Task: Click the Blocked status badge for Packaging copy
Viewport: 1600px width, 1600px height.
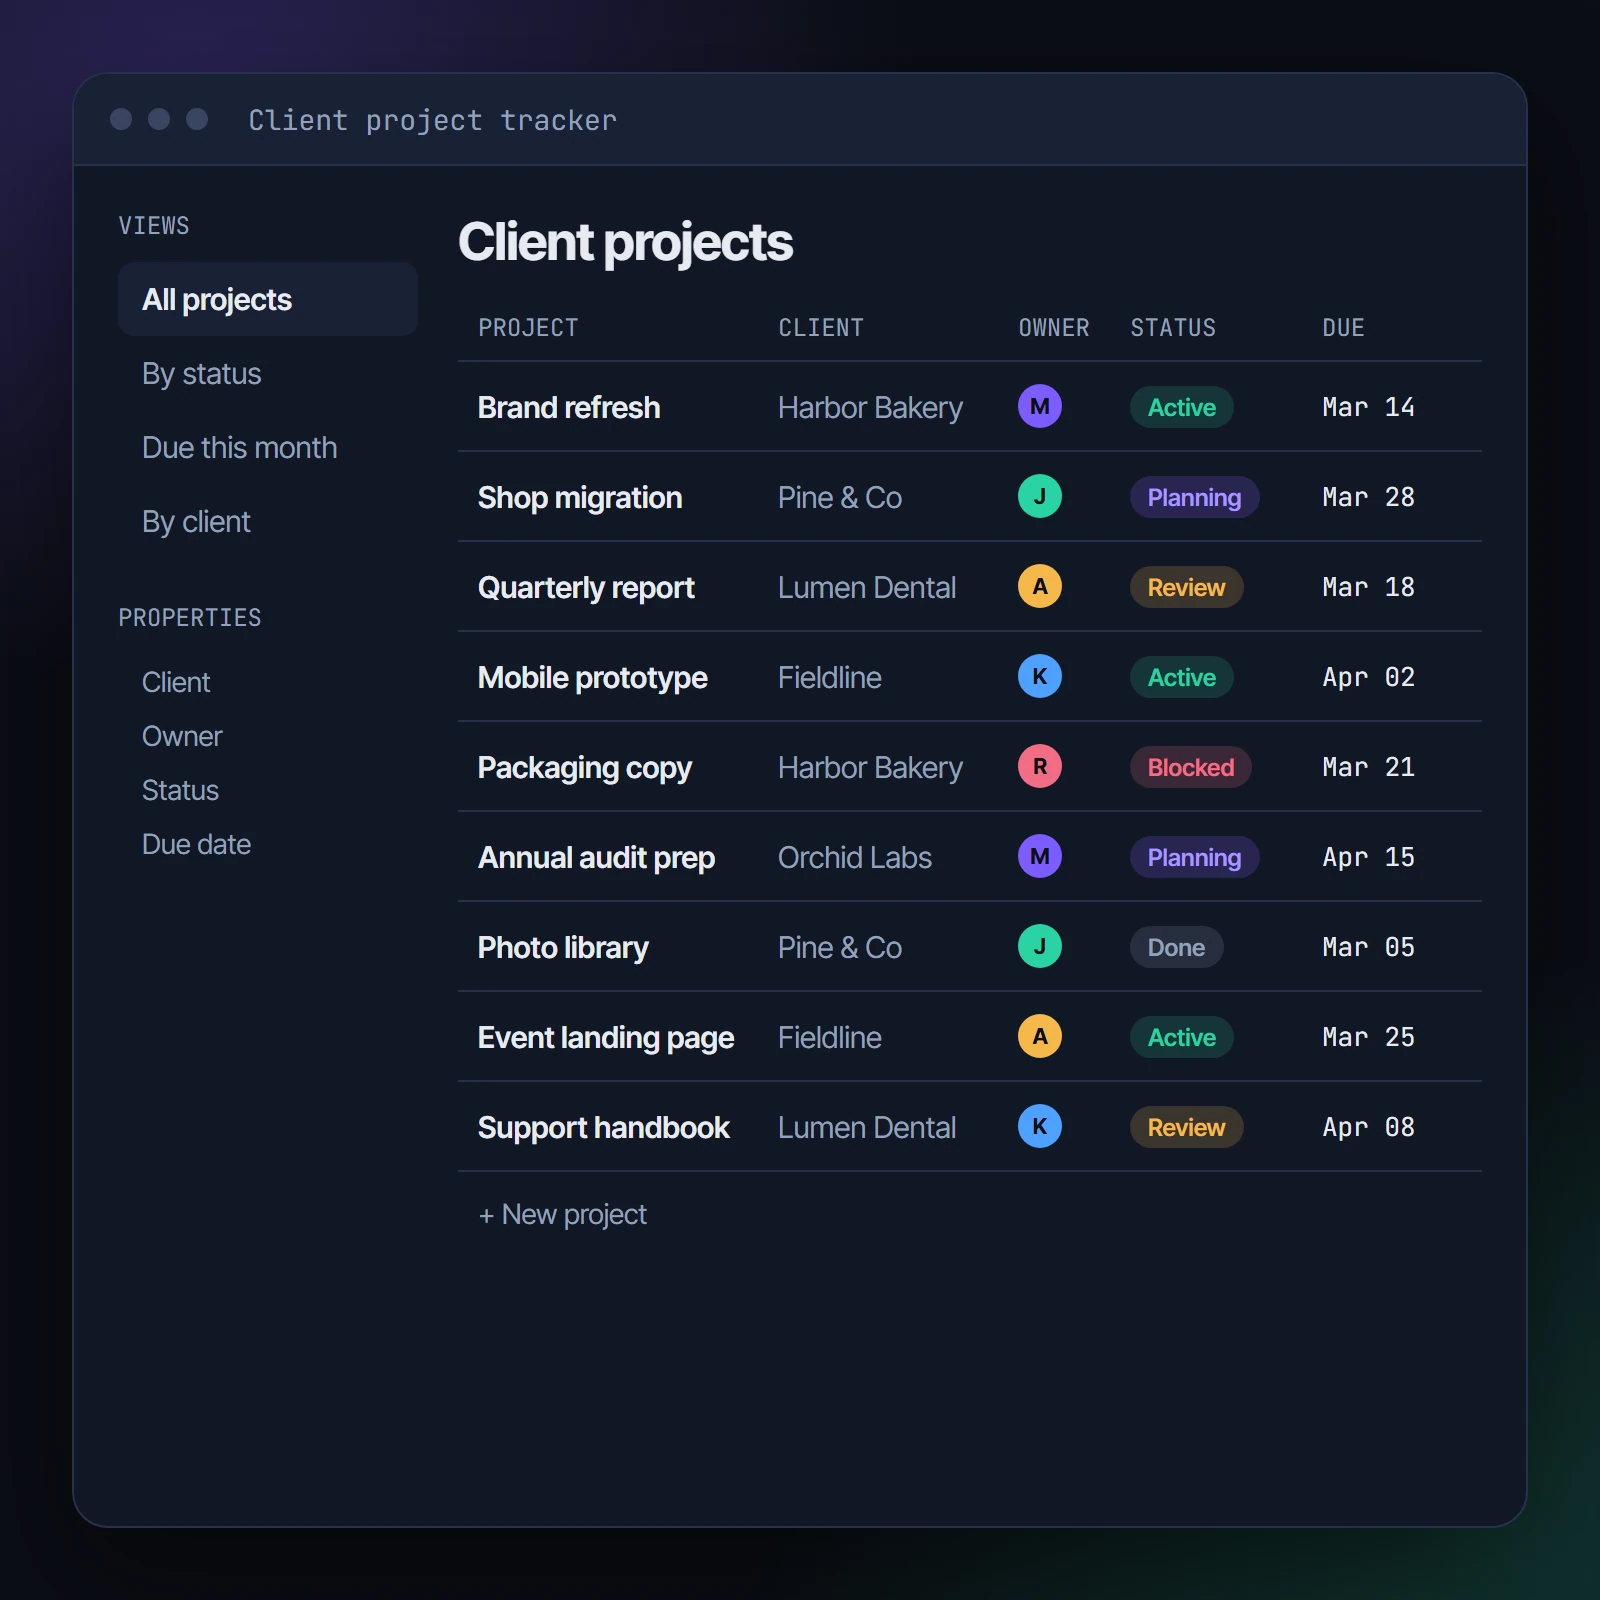Action: [1191, 767]
